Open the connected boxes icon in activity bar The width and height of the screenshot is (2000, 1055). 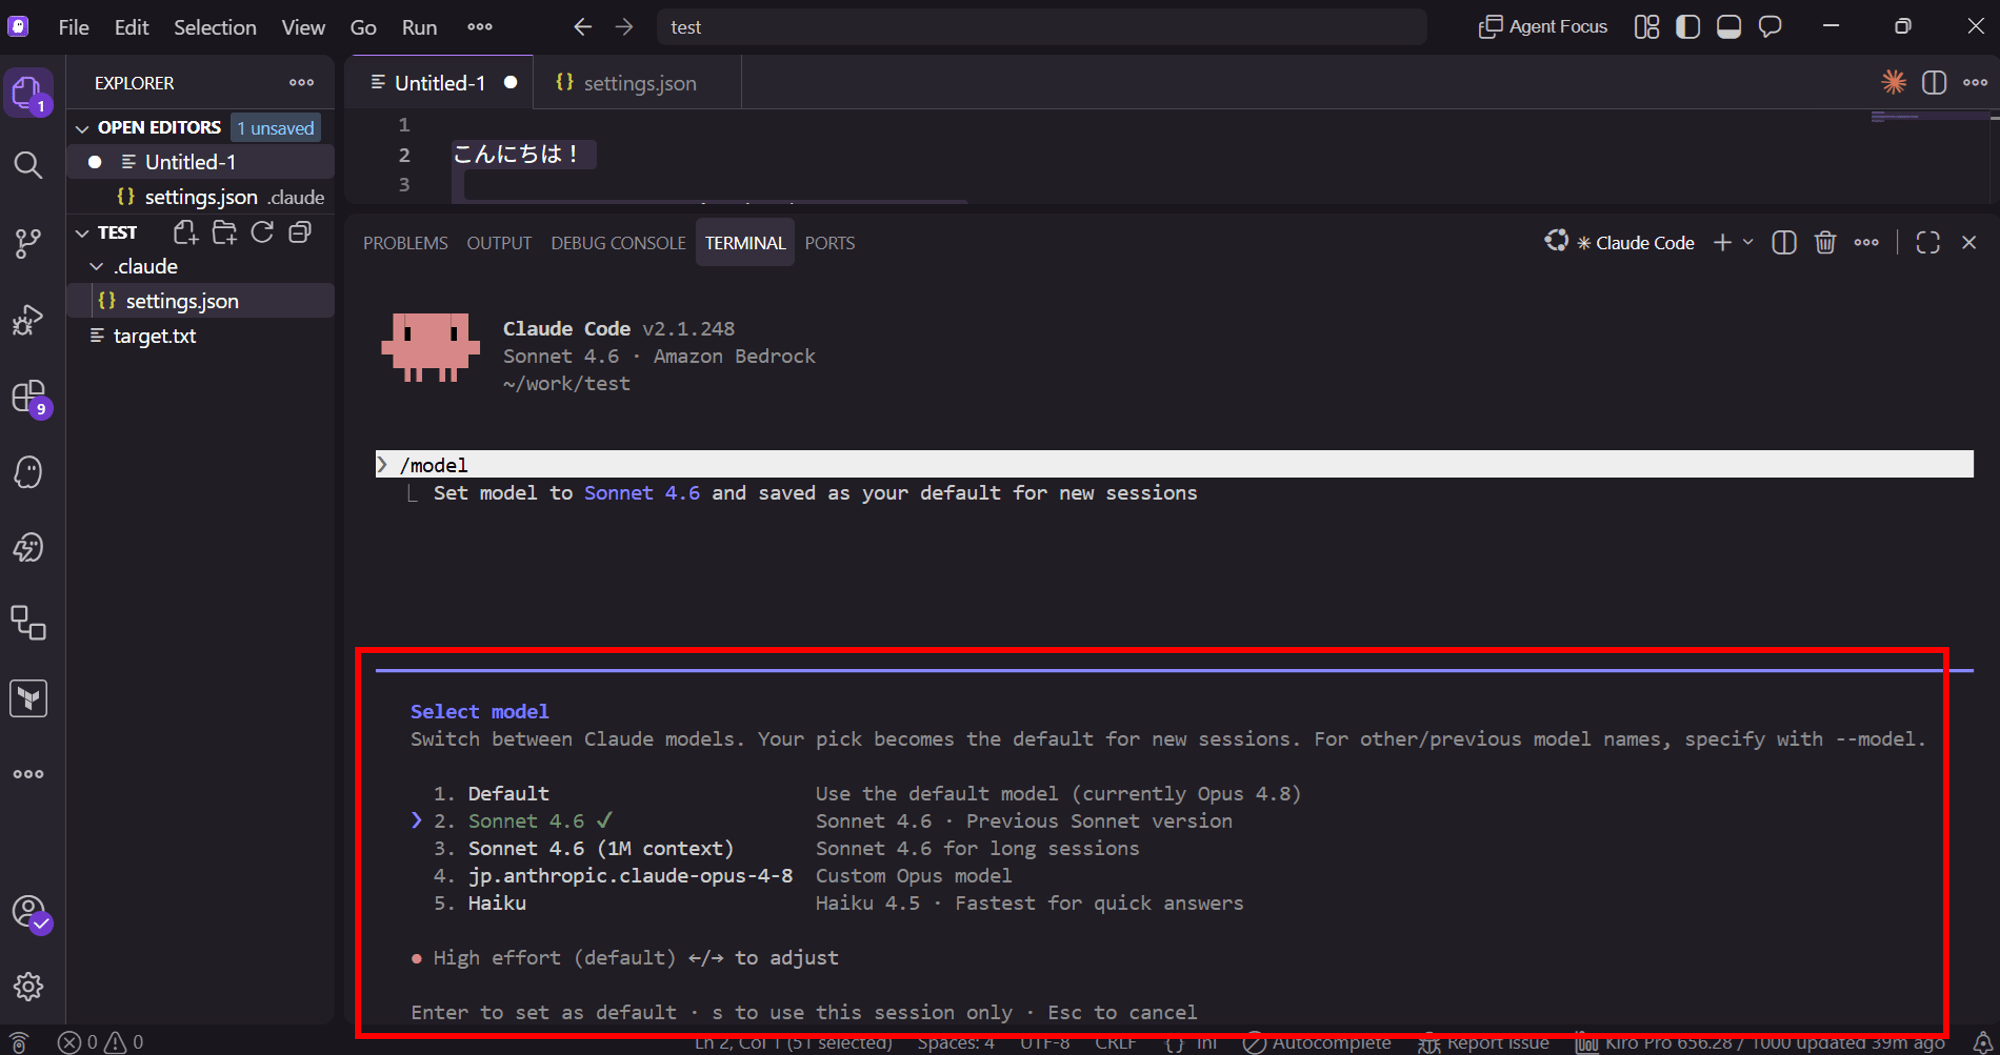(x=29, y=623)
